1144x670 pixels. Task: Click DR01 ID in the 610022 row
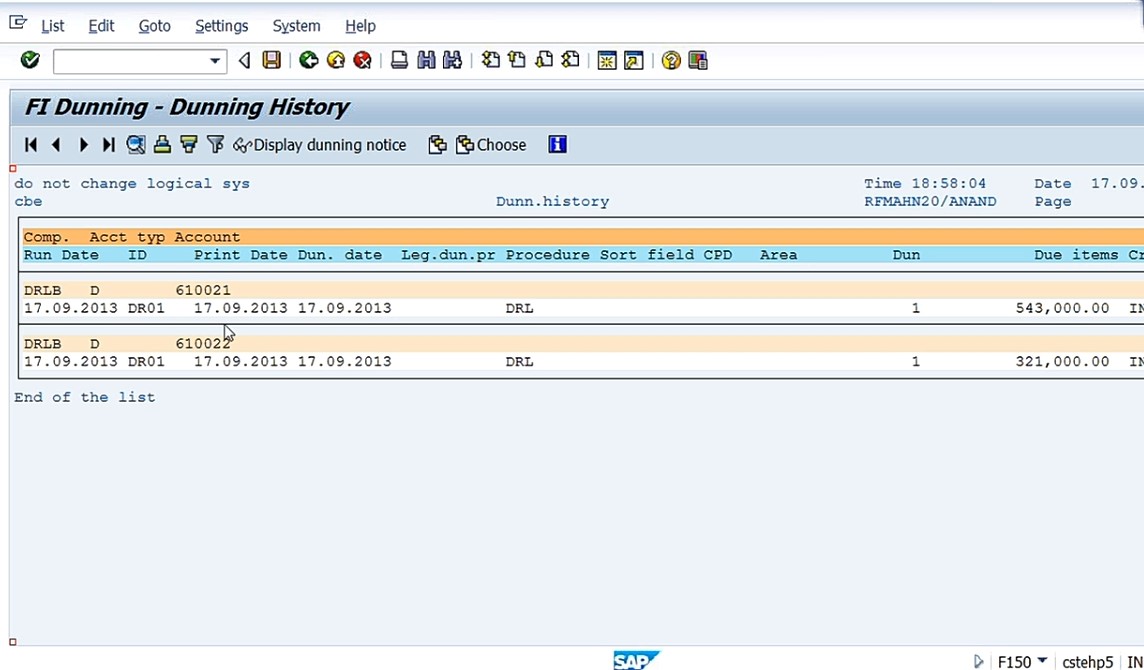(147, 361)
